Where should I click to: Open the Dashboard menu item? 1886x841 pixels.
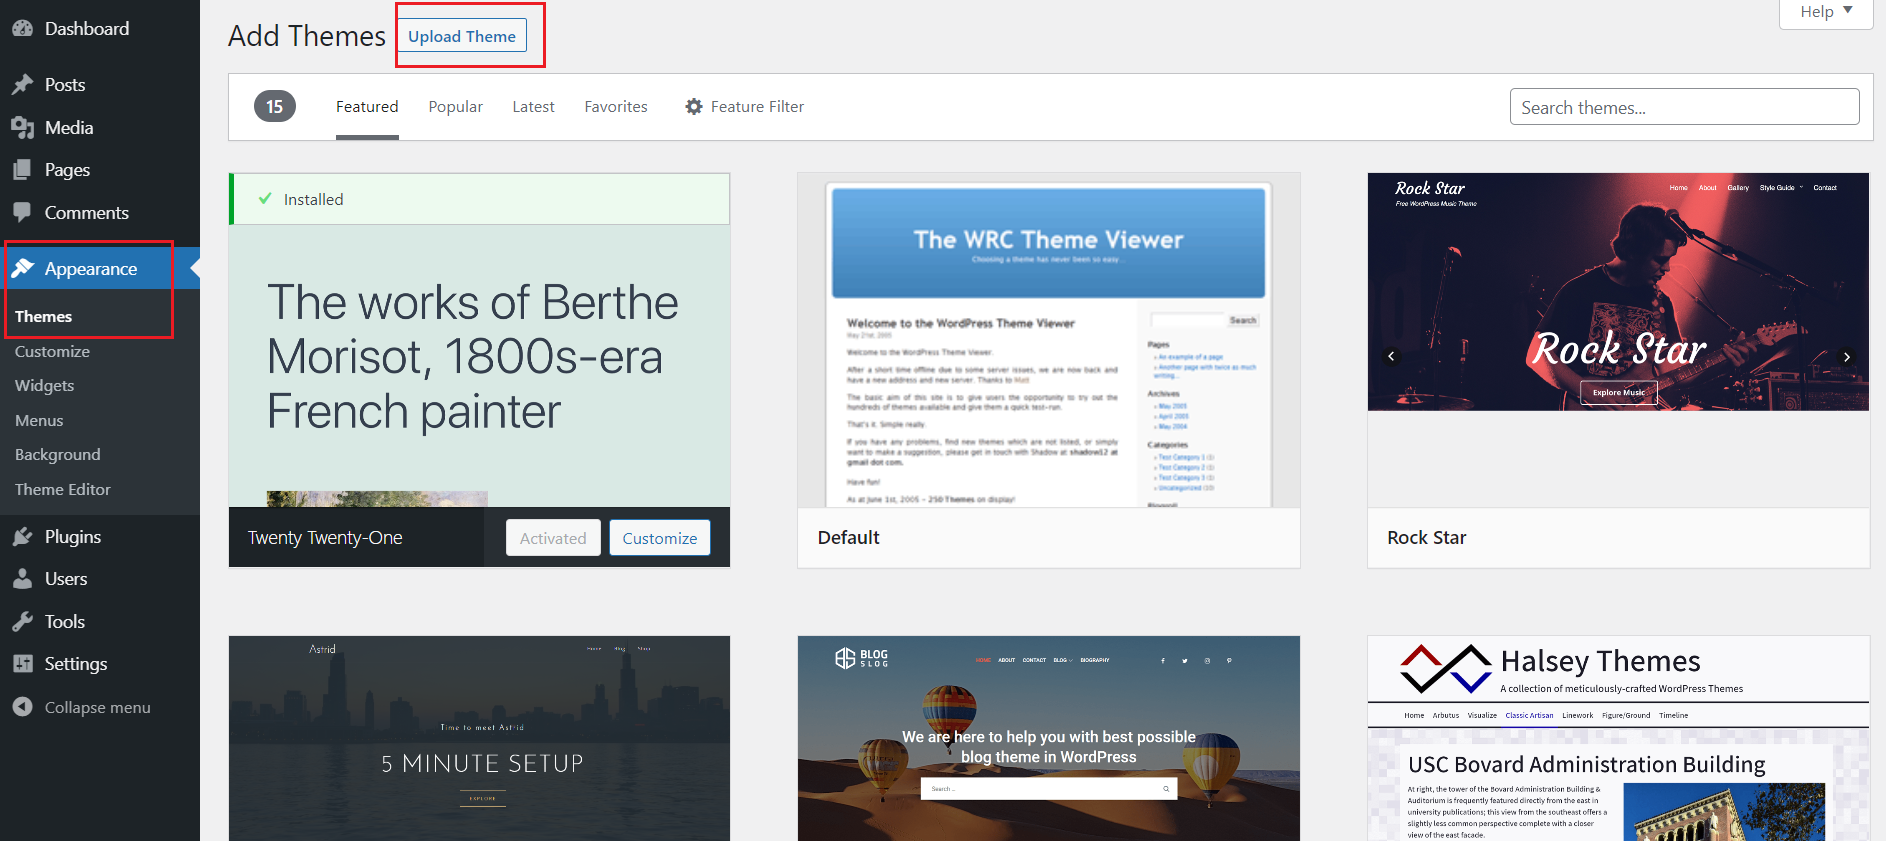coord(100,29)
